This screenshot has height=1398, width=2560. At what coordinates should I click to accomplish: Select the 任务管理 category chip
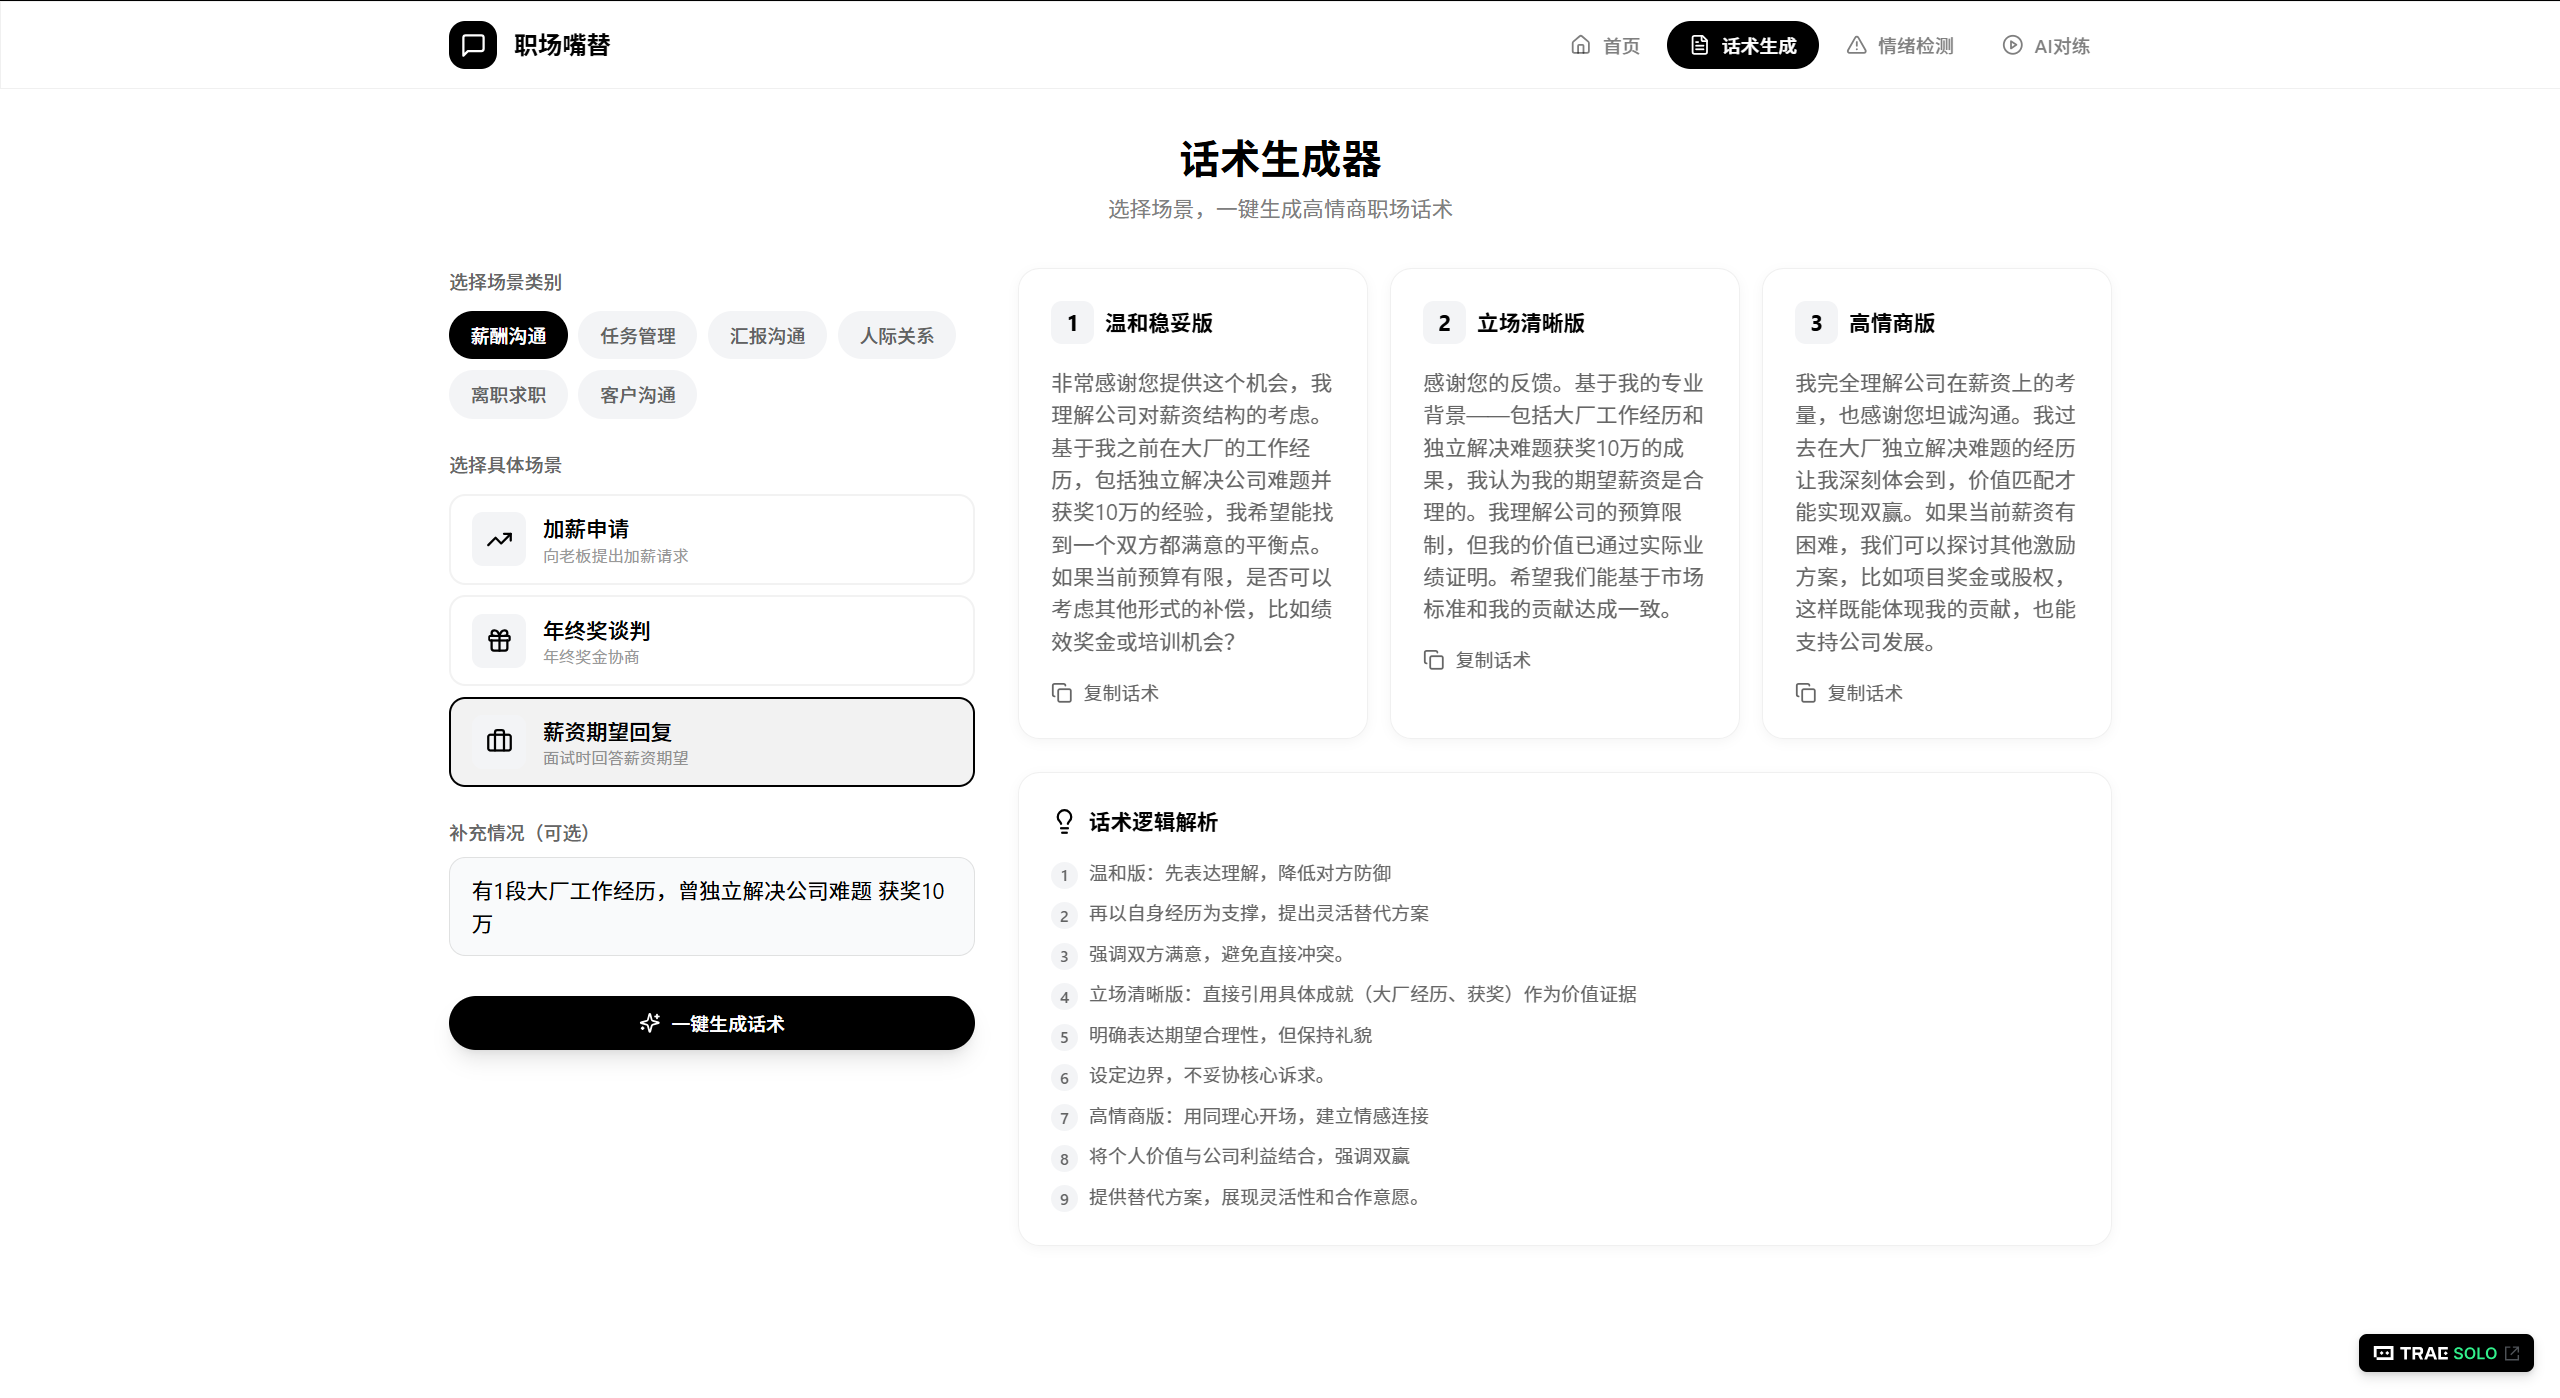tap(637, 336)
